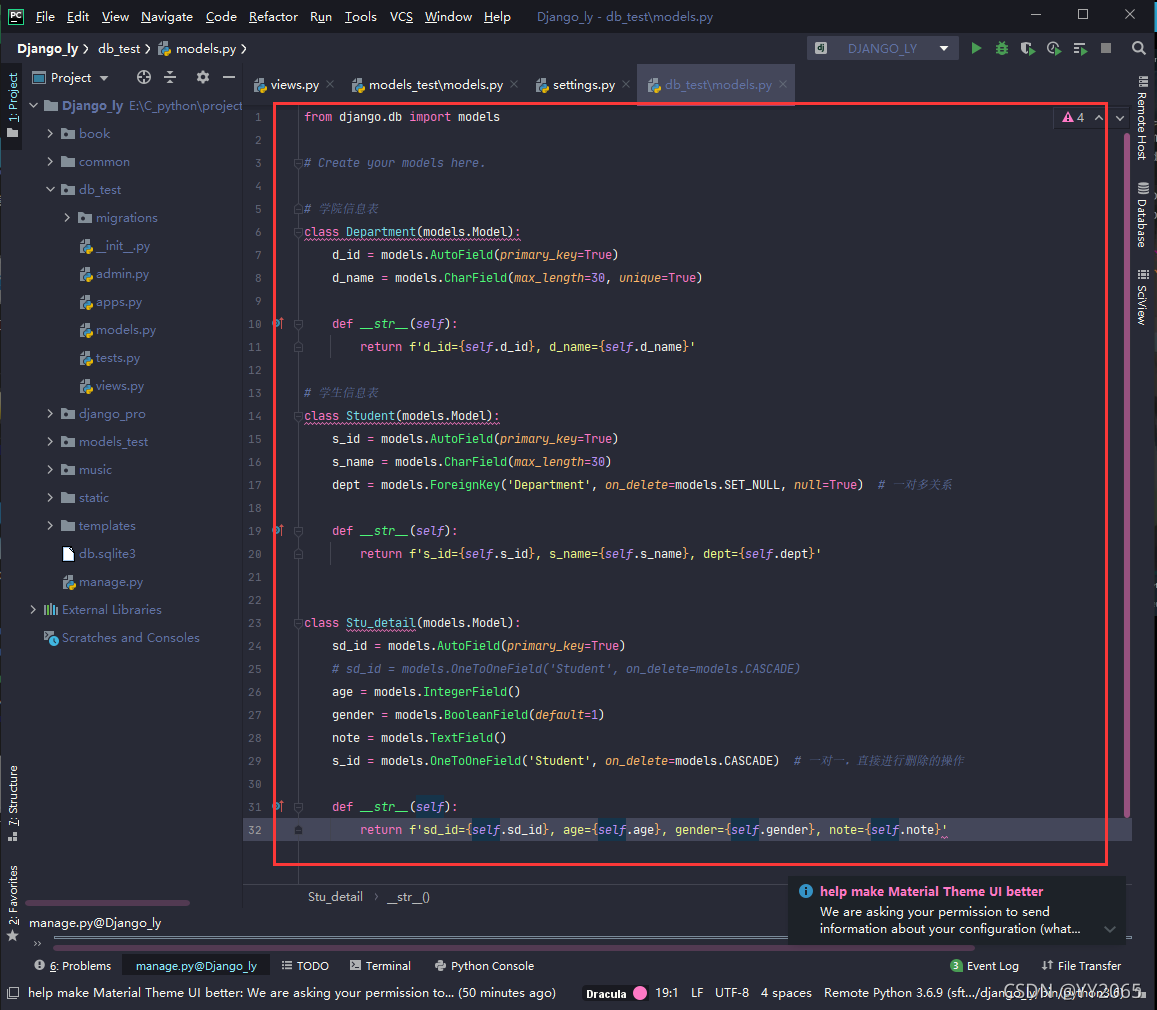Screen dimensions: 1157x1010
Task: Expand the migrations folder
Action: [67, 218]
